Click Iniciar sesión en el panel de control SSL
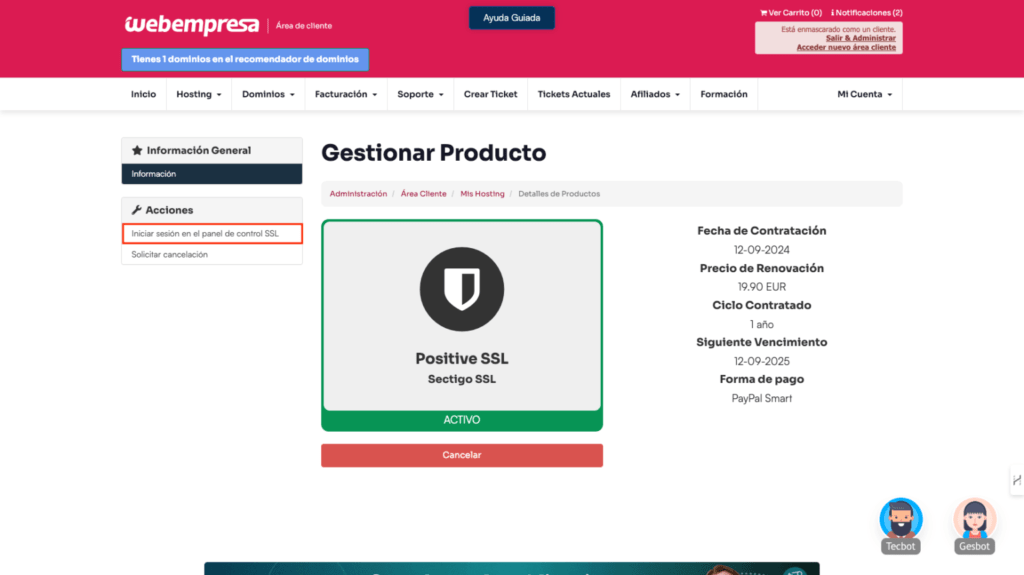 pos(212,233)
